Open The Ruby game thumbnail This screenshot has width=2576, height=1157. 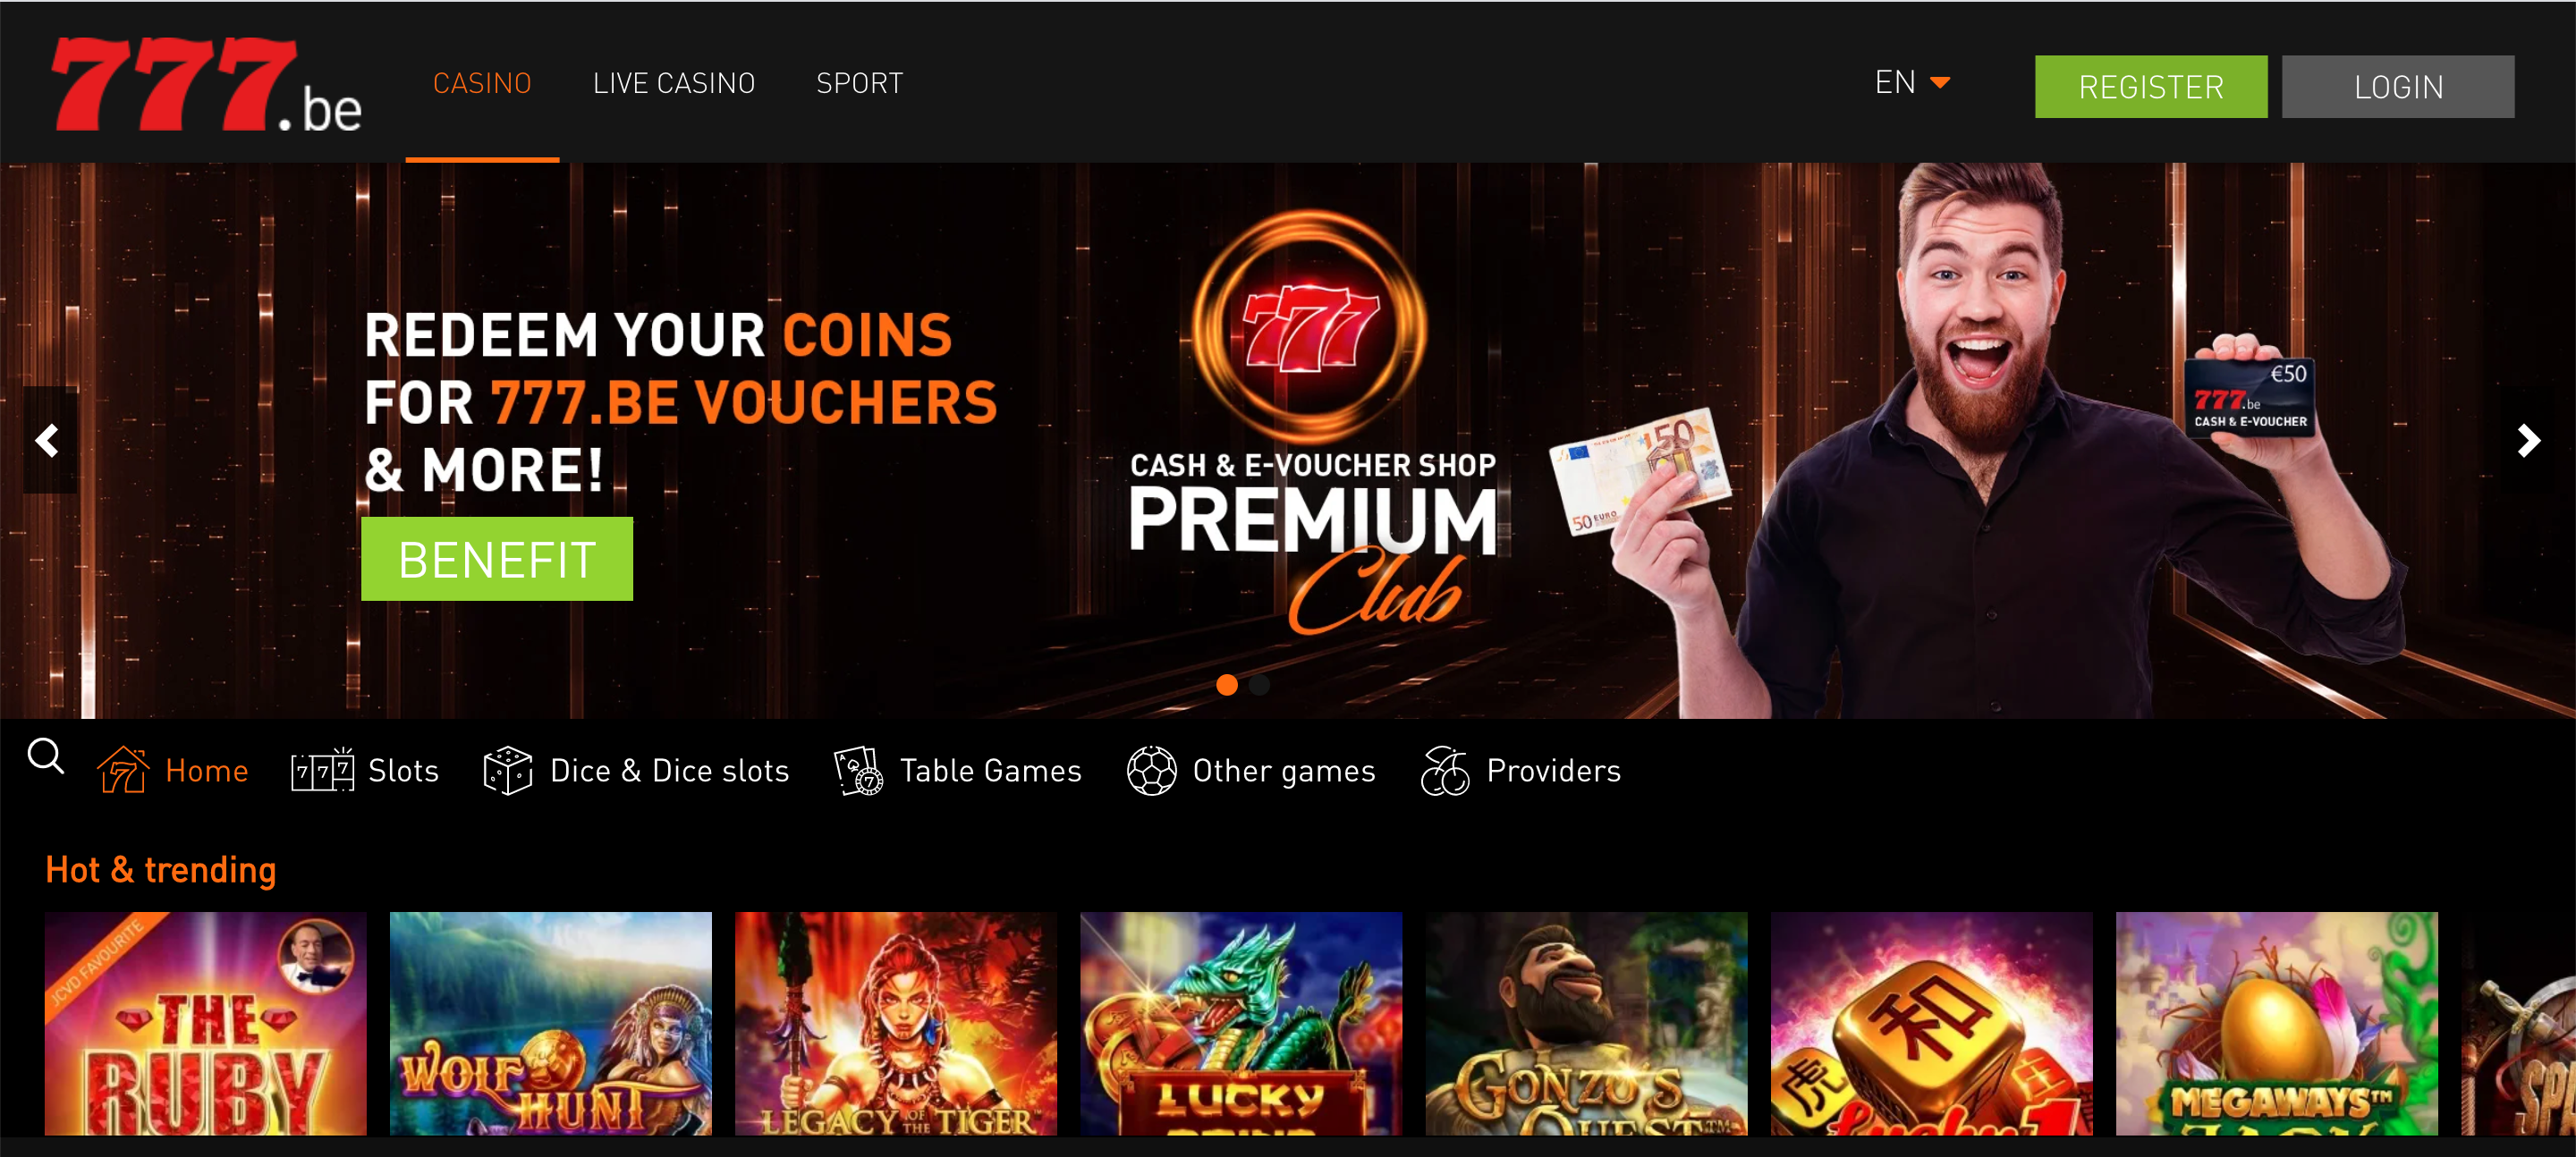point(206,1024)
